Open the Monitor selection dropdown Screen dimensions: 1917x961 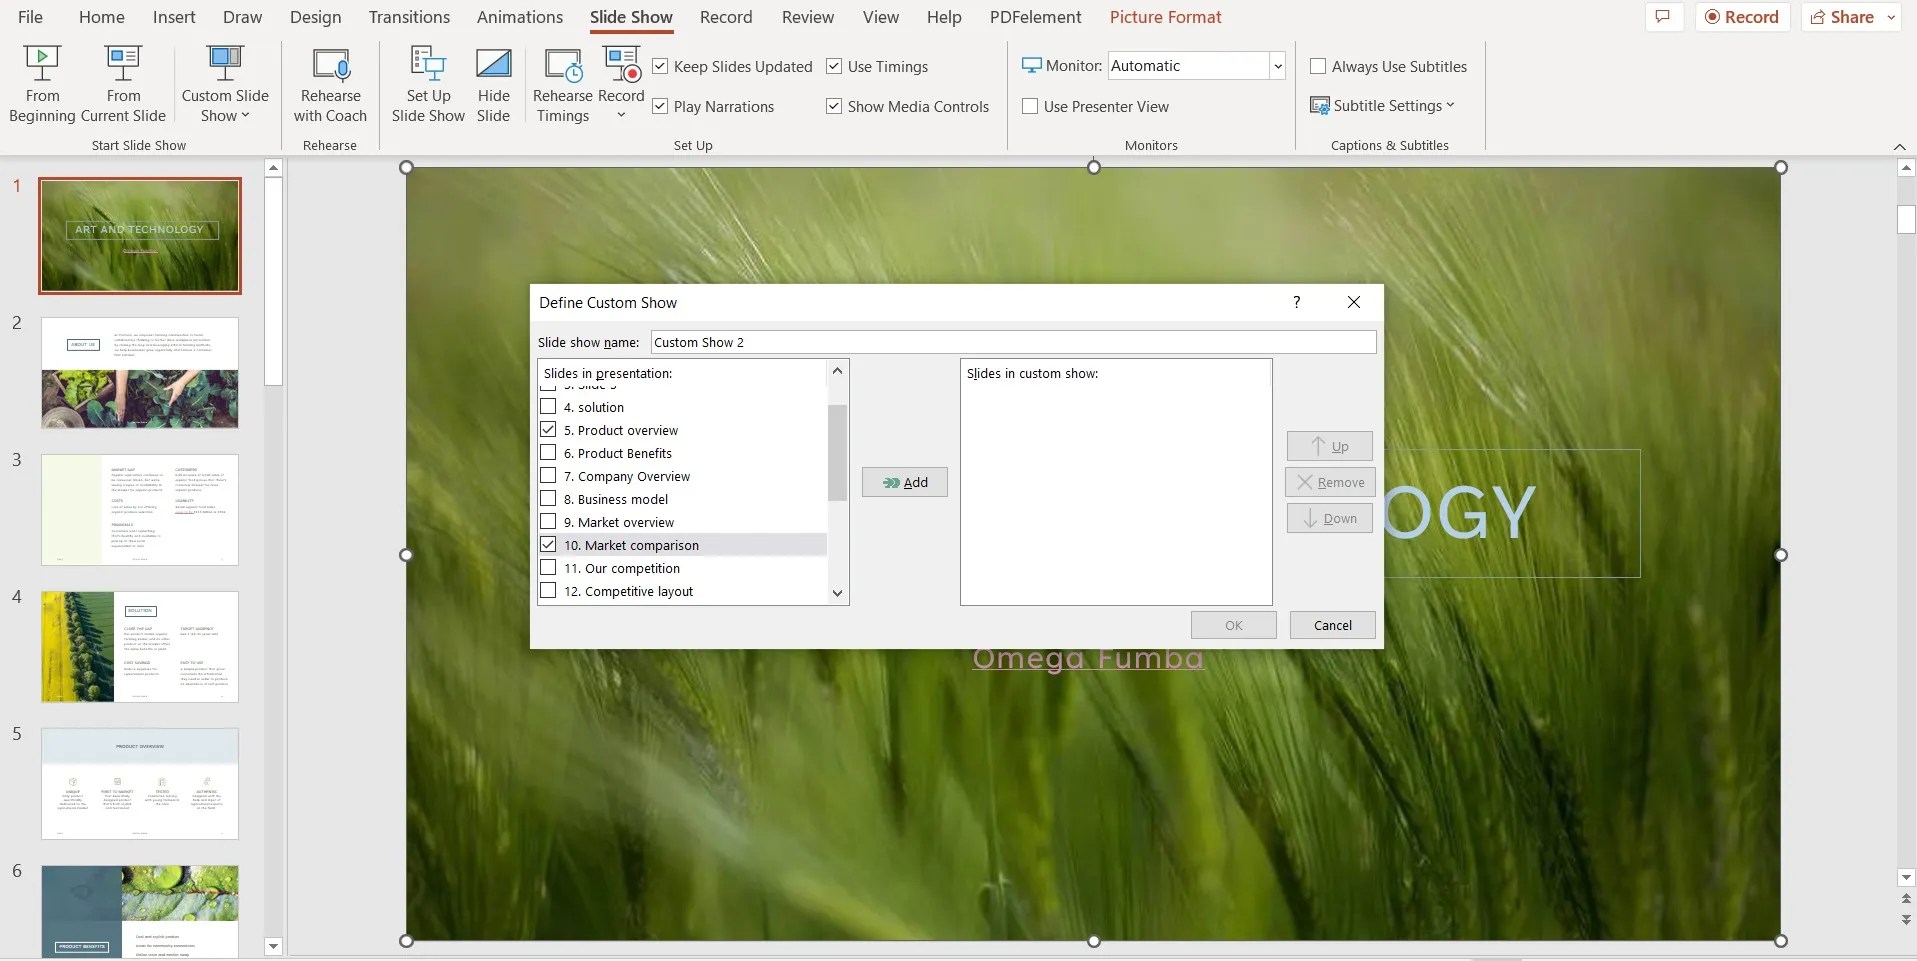click(x=1278, y=65)
